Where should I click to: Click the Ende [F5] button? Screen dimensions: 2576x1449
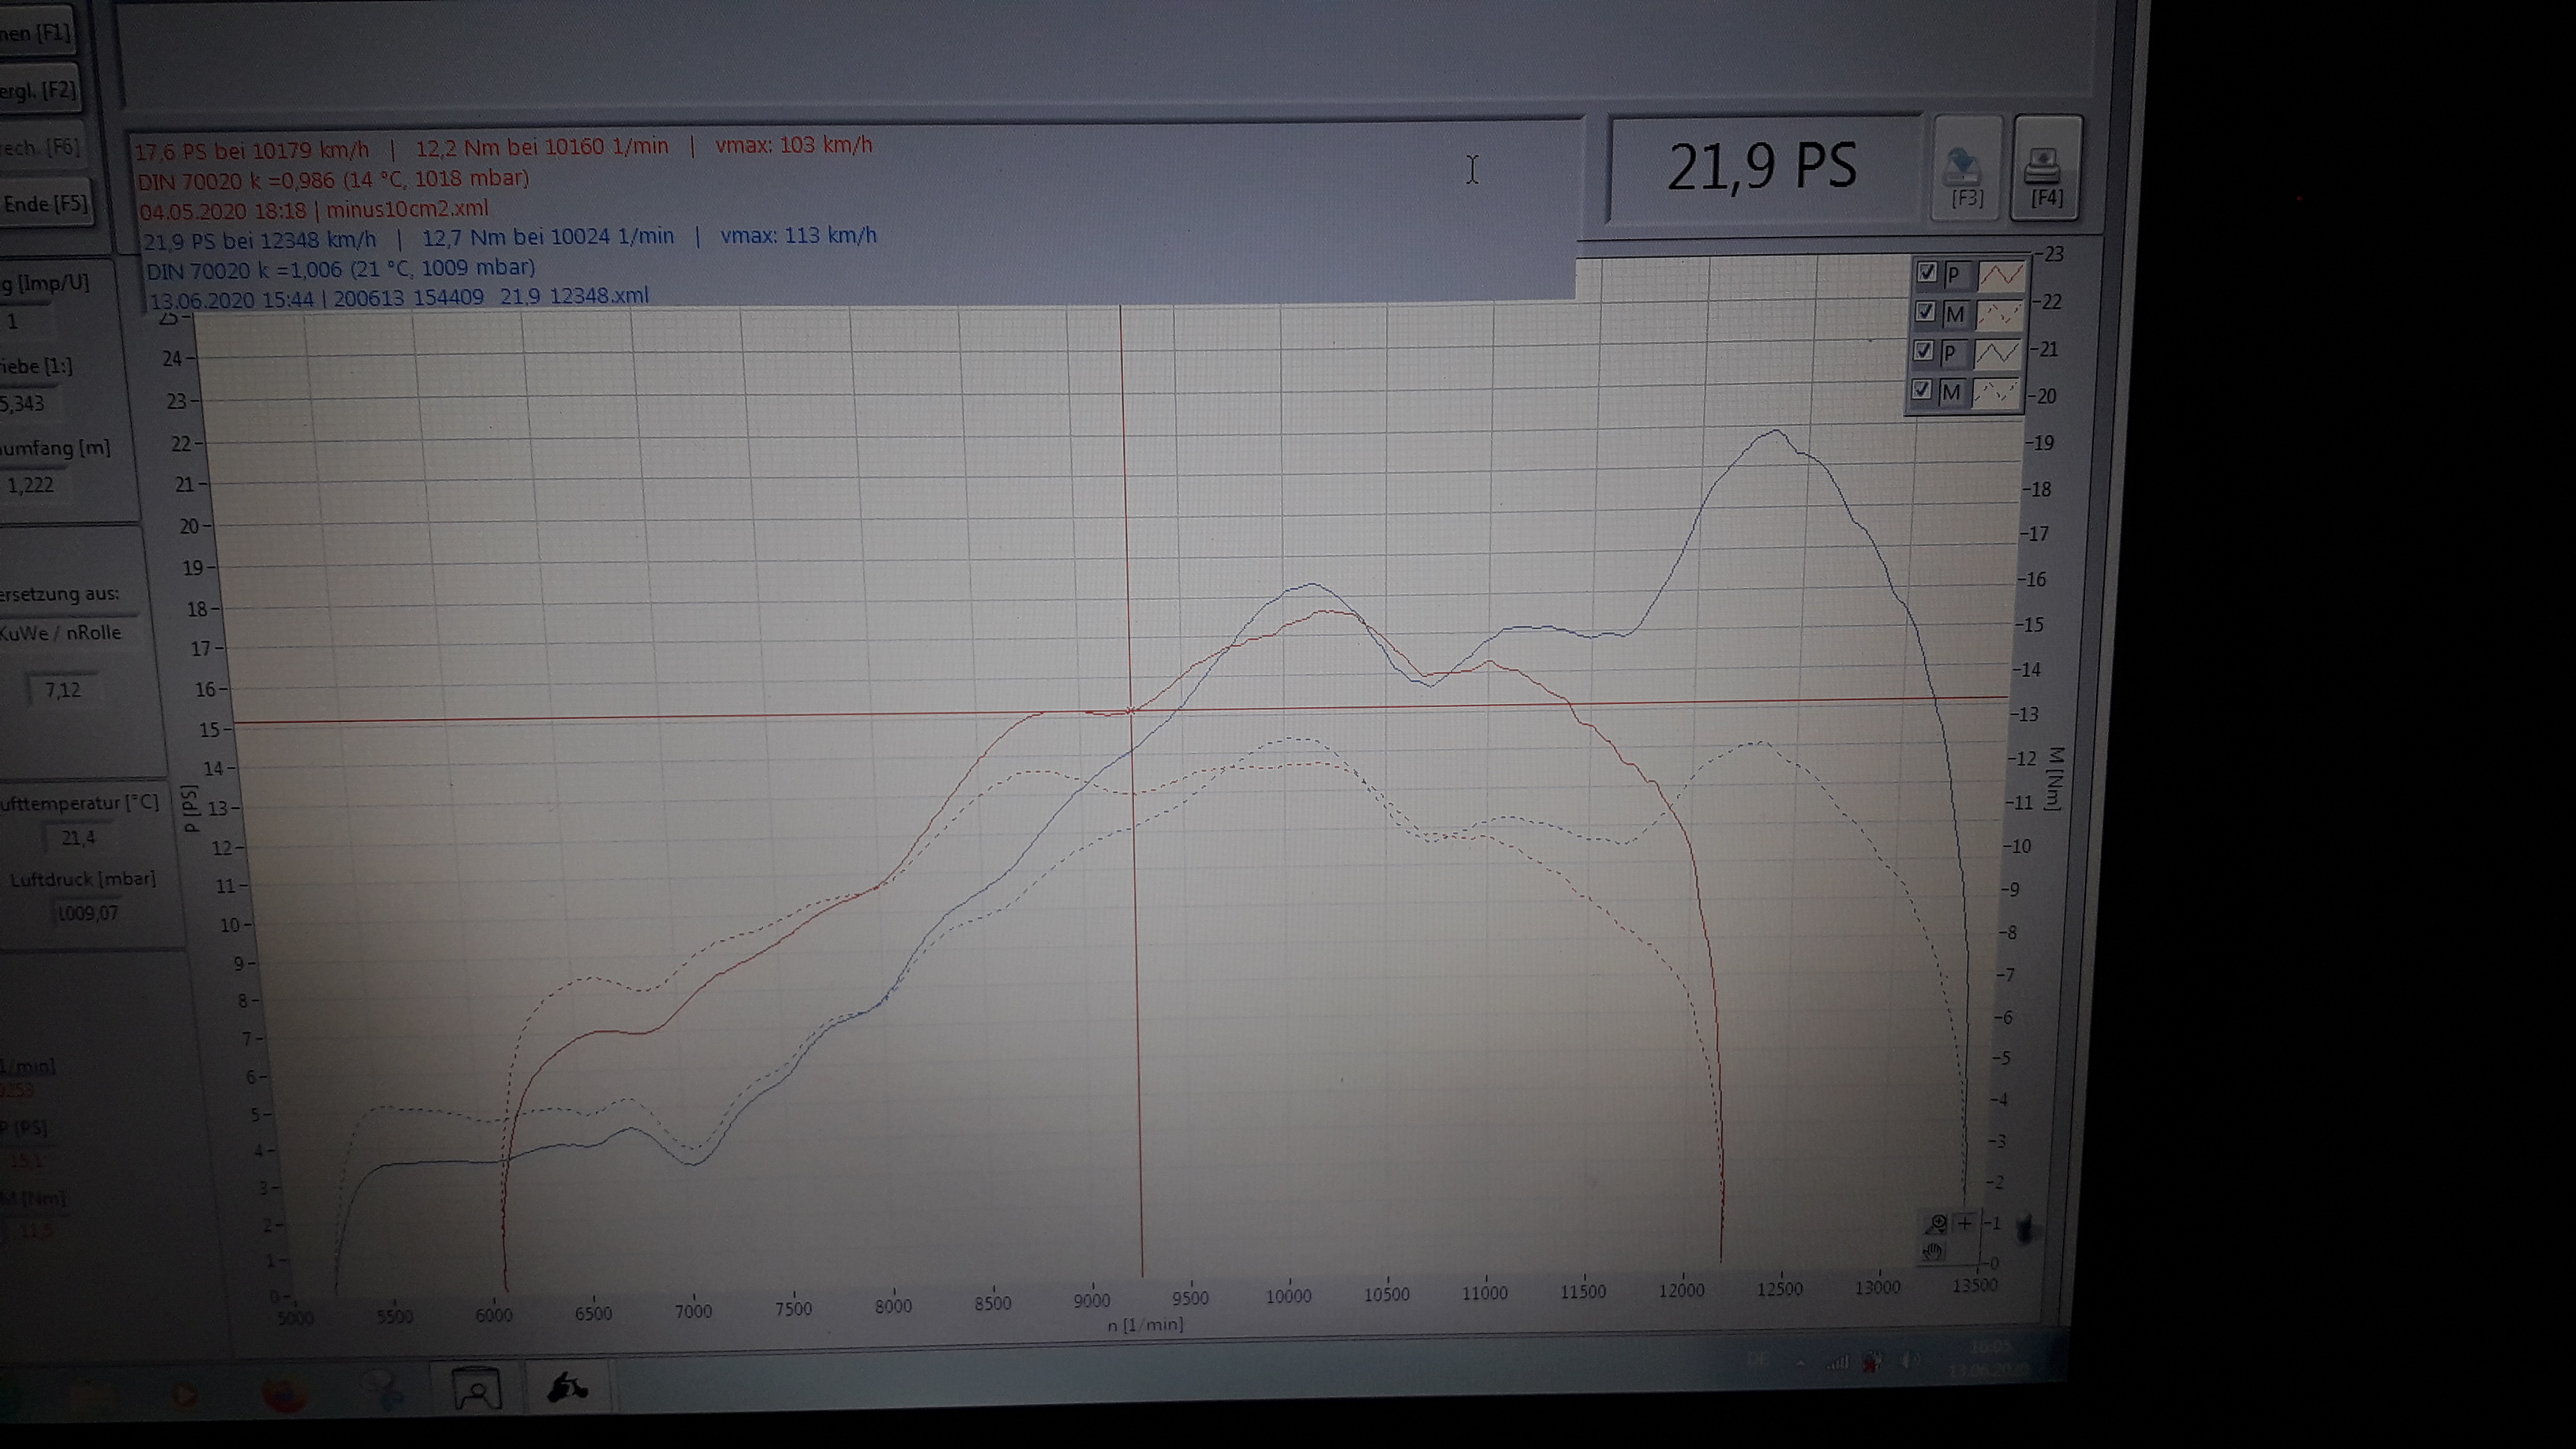(46, 204)
